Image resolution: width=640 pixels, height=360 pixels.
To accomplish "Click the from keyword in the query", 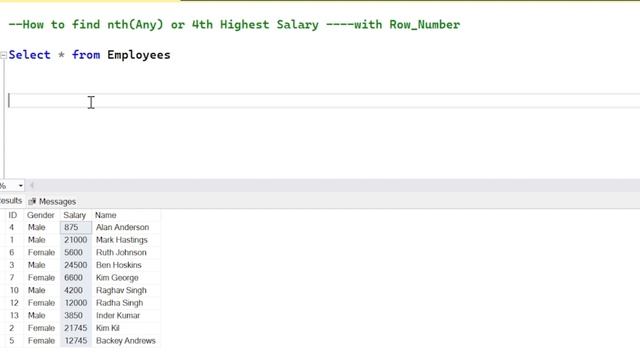I will click(86, 55).
